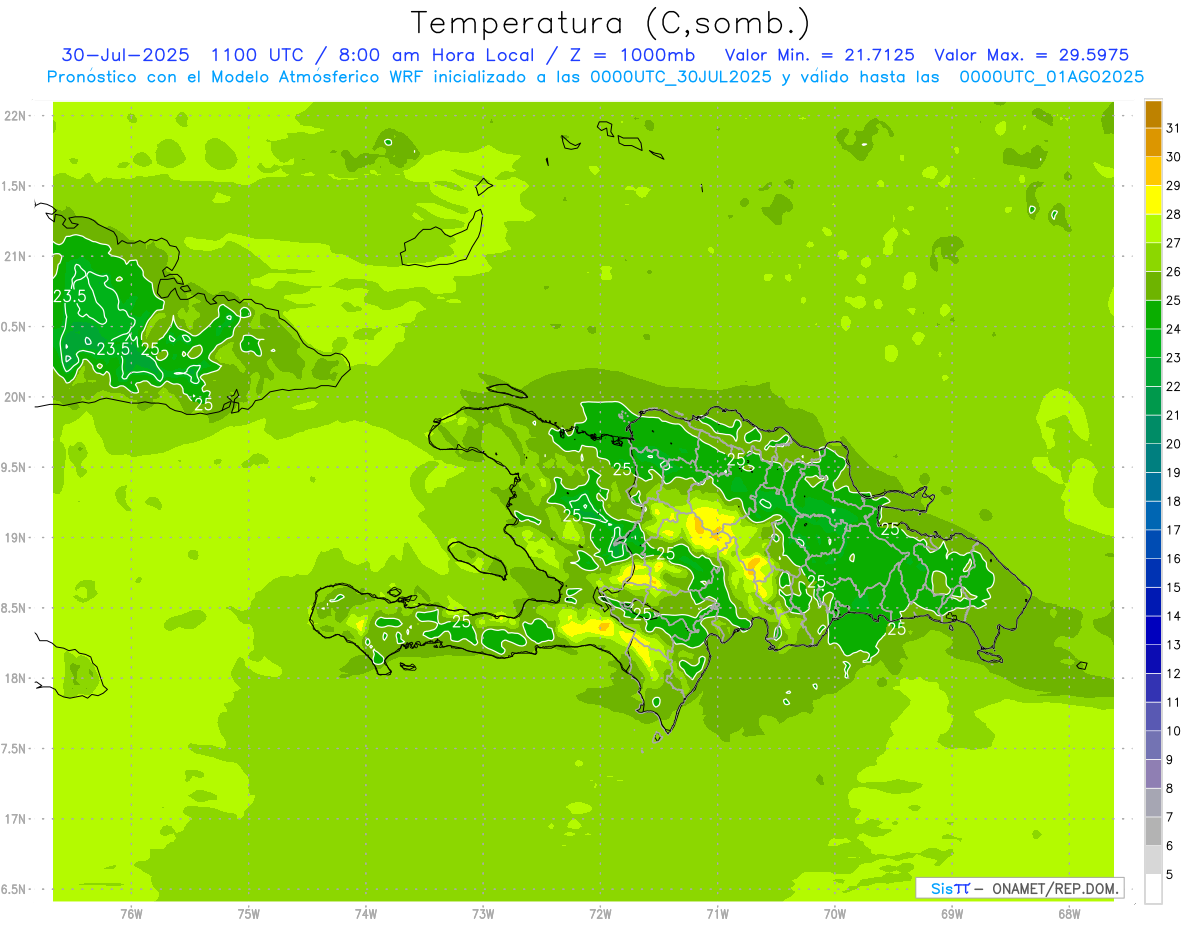
Task: Pick the darkest orange swatch atop the color scale
Action: point(1153,115)
